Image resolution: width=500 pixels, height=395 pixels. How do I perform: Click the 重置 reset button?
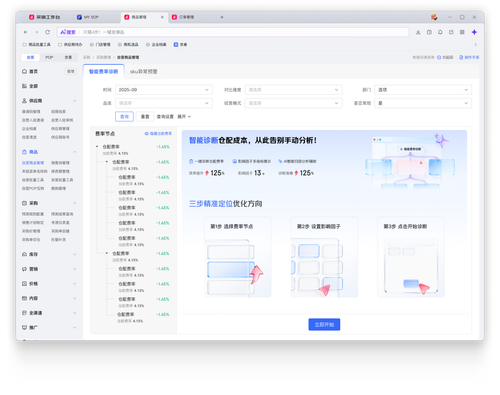click(x=145, y=117)
